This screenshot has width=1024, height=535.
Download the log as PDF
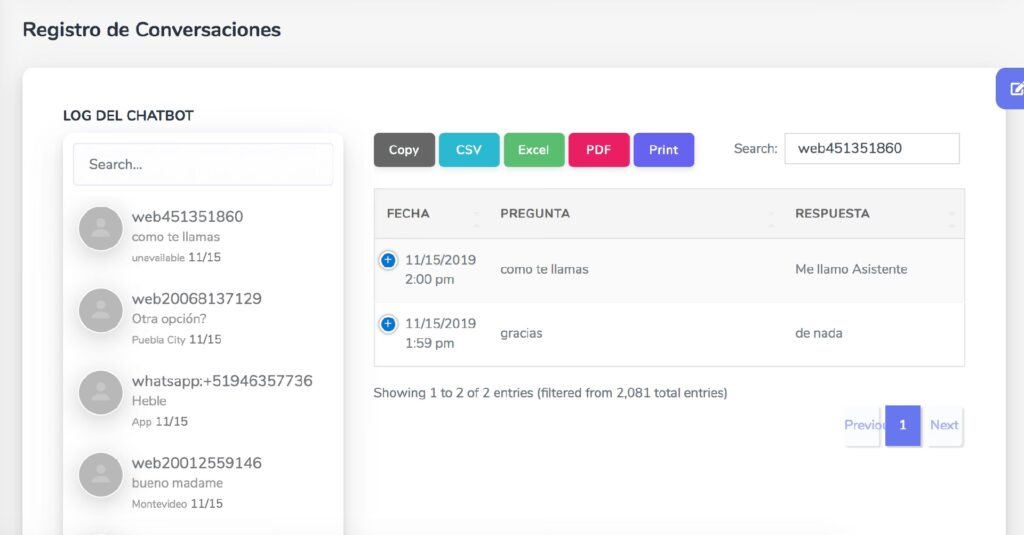598,150
